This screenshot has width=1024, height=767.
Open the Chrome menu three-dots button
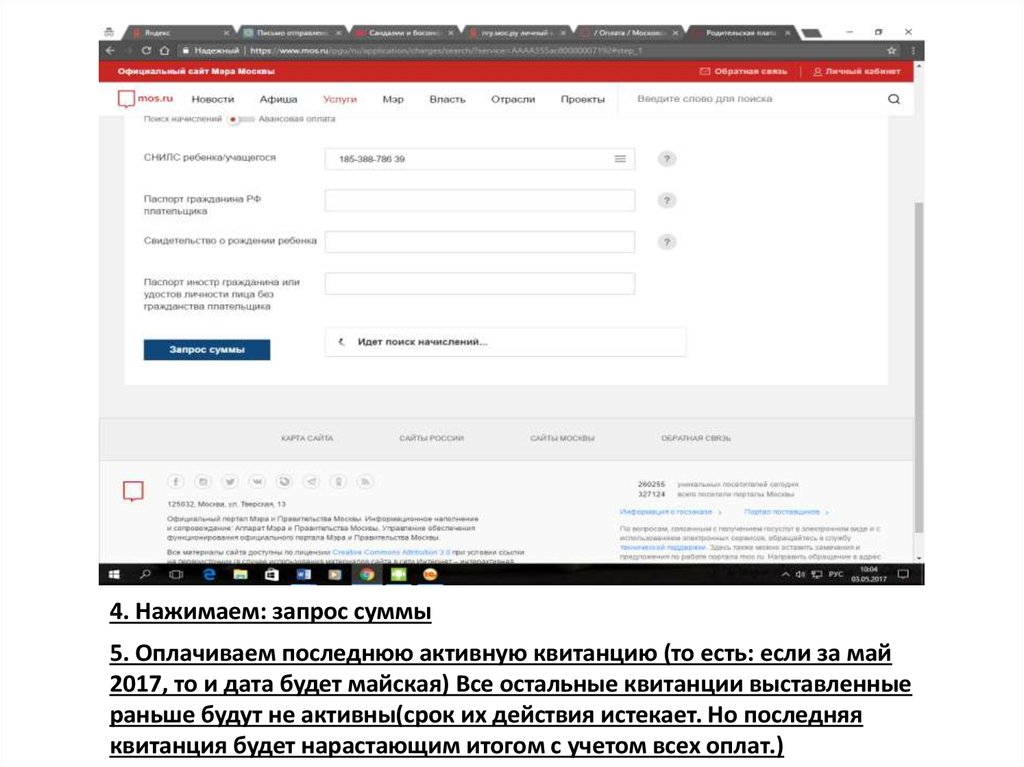pyautogui.click(x=912, y=50)
